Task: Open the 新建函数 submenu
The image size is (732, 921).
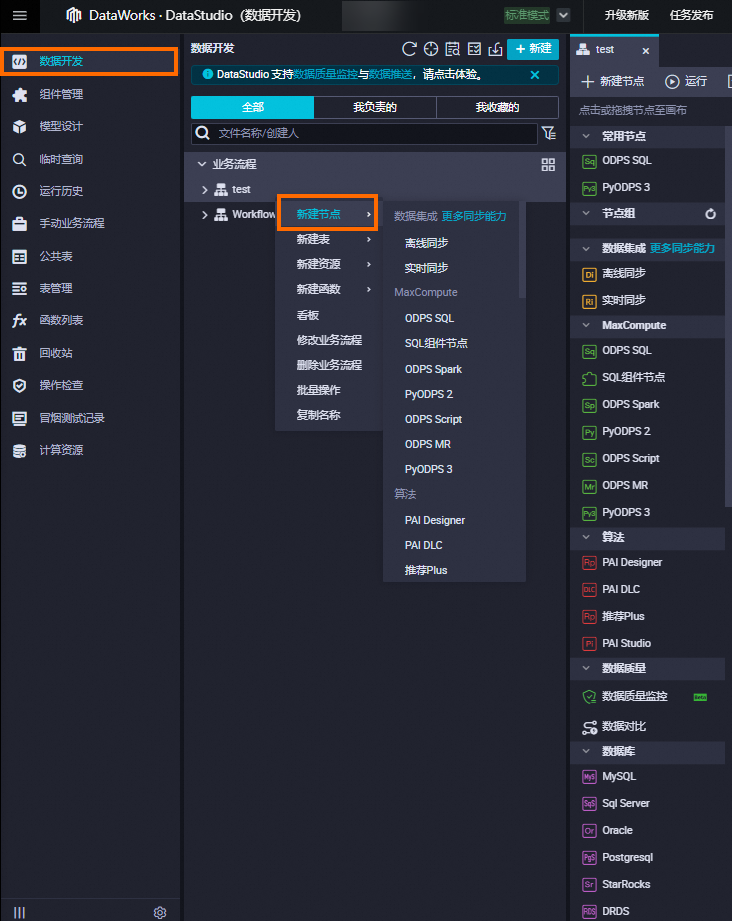Action: (329, 290)
